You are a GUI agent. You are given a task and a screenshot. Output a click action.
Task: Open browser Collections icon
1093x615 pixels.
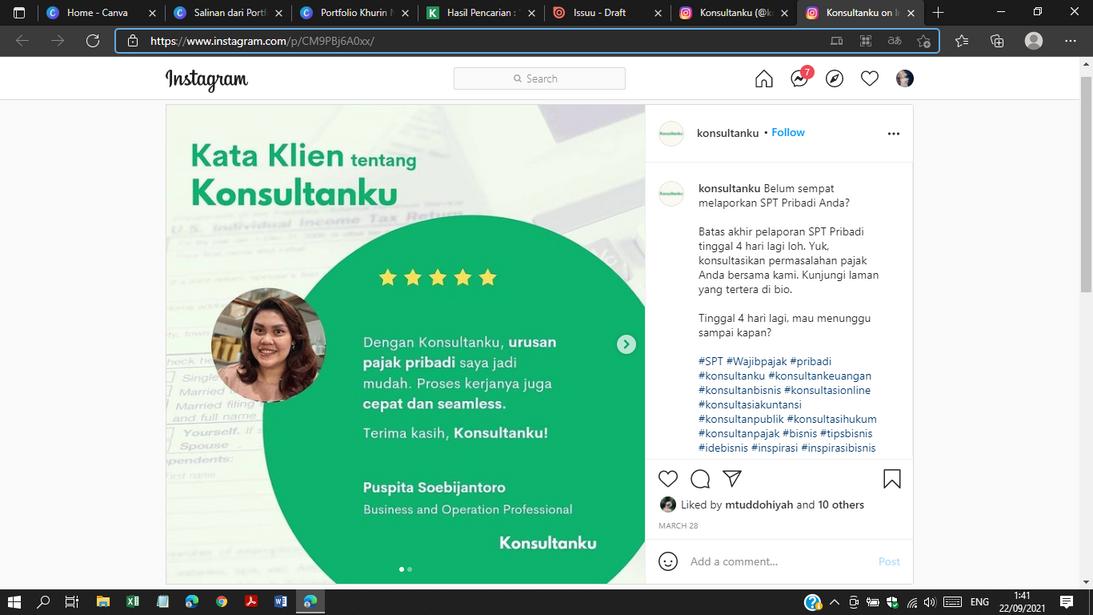(x=997, y=41)
